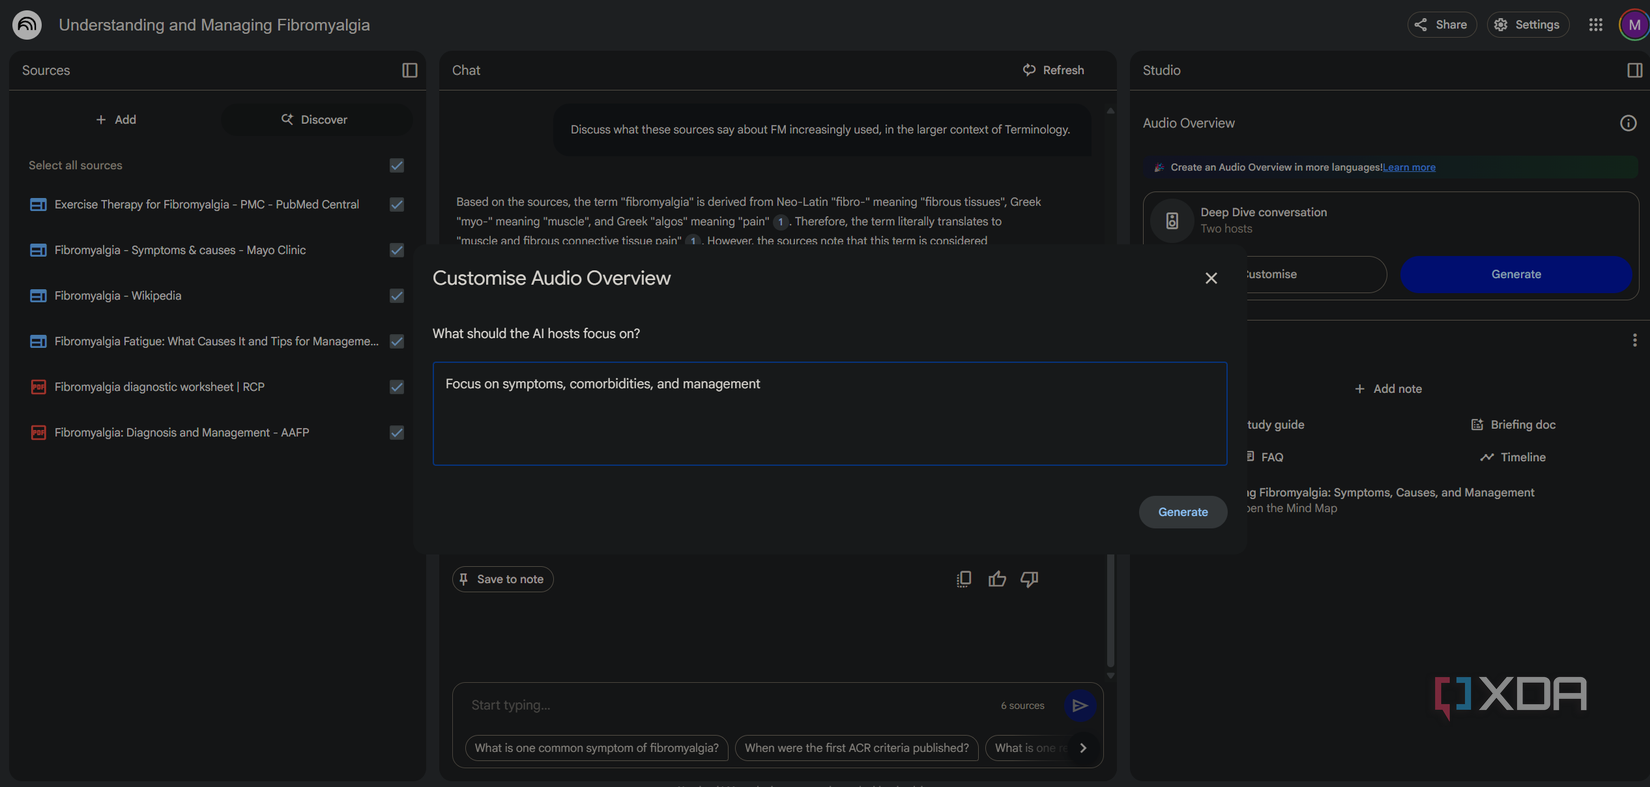The height and width of the screenshot is (787, 1650).
Task: Open the Share button
Action: click(x=1441, y=25)
